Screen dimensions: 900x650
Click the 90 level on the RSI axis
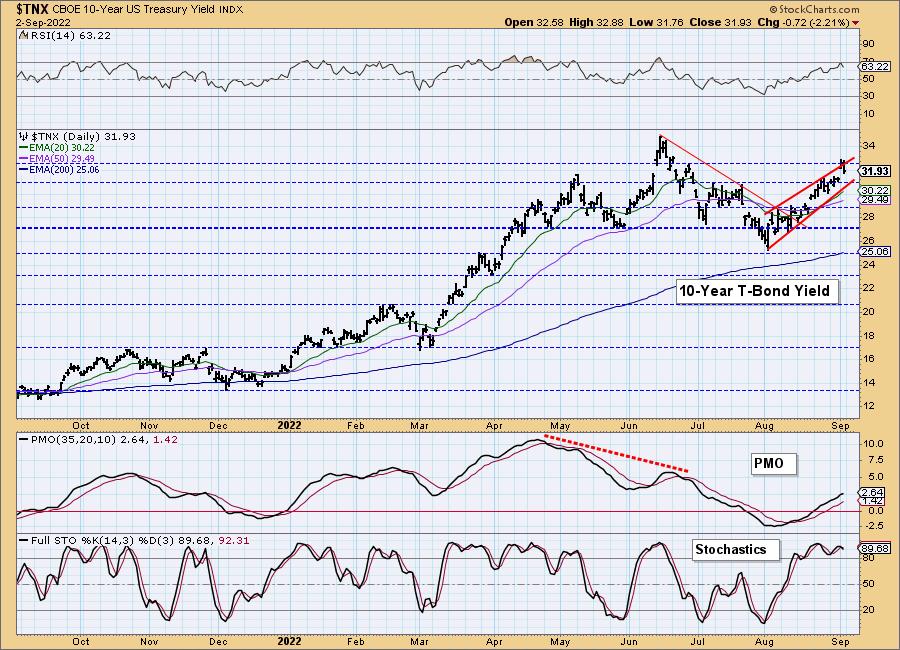868,44
